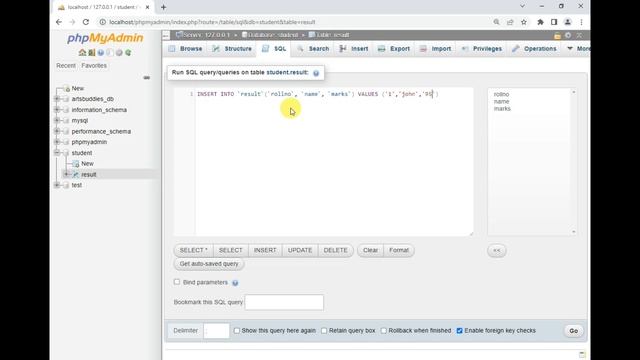This screenshot has width=640, height=360.
Task: Open the Search tab
Action: click(313, 49)
